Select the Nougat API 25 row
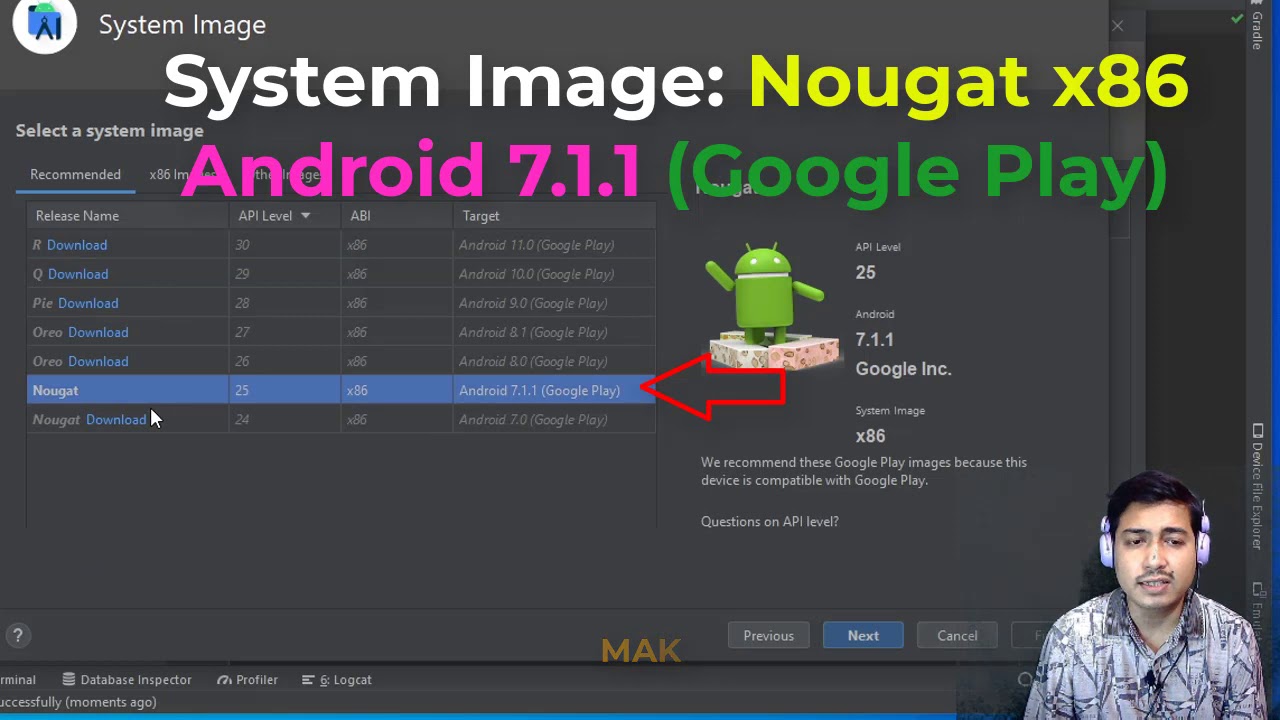Screen dimensions: 1280x720 [341, 390]
